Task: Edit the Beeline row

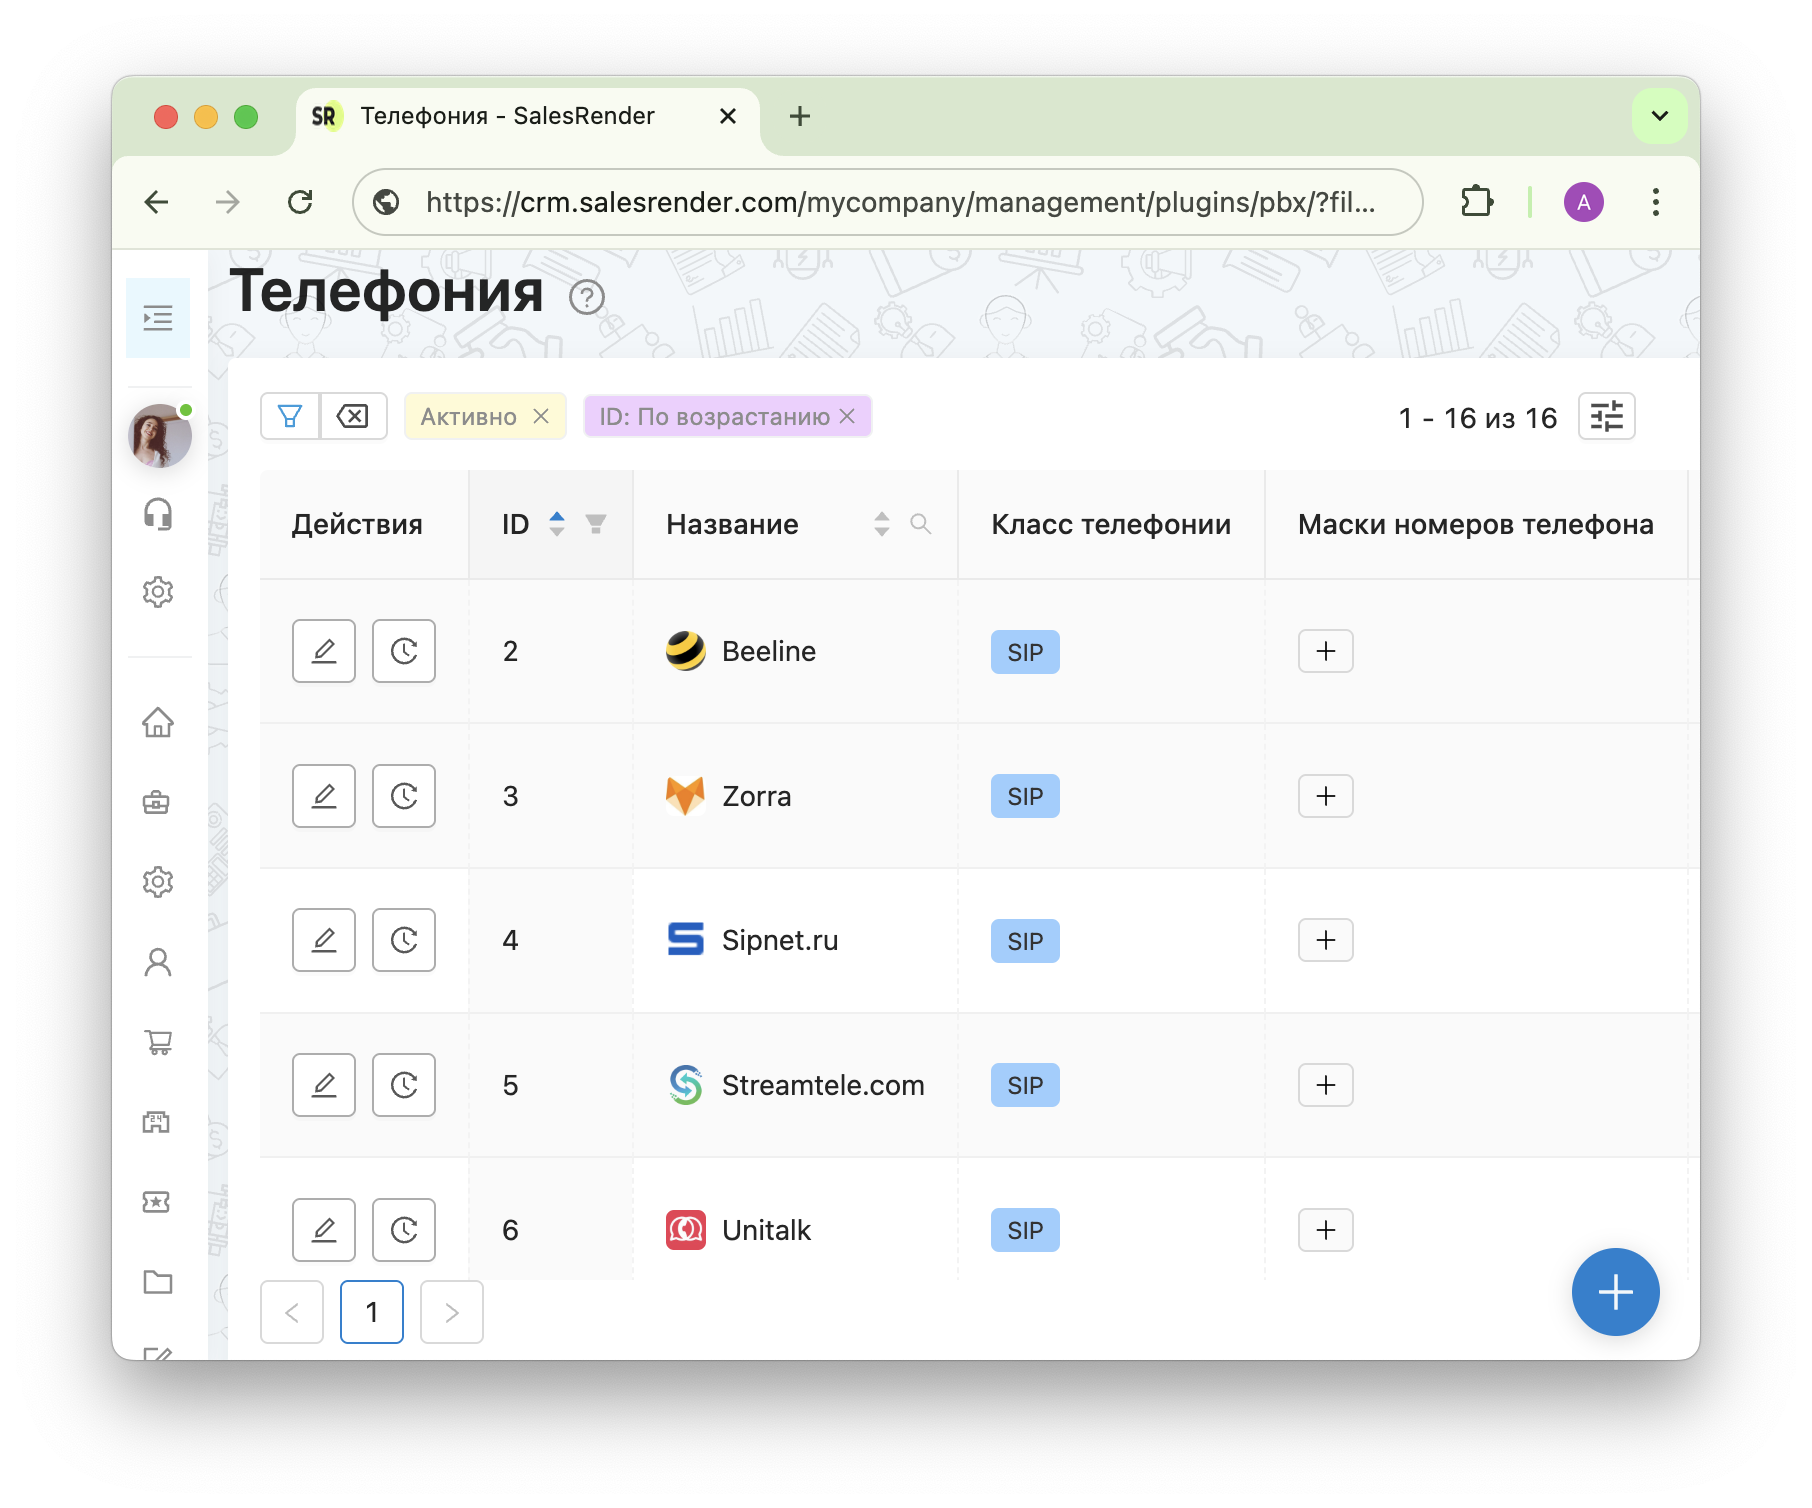Action: click(324, 651)
